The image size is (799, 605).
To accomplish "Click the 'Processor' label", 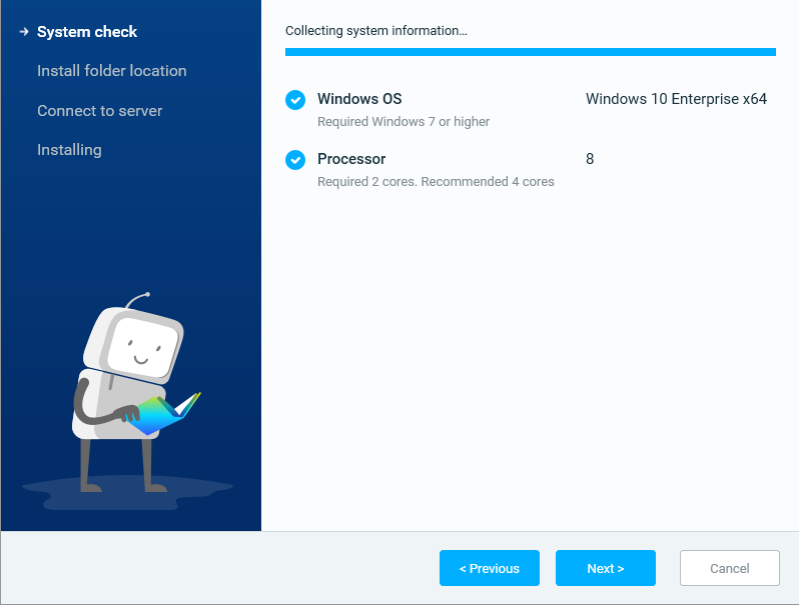I will pyautogui.click(x=352, y=159).
